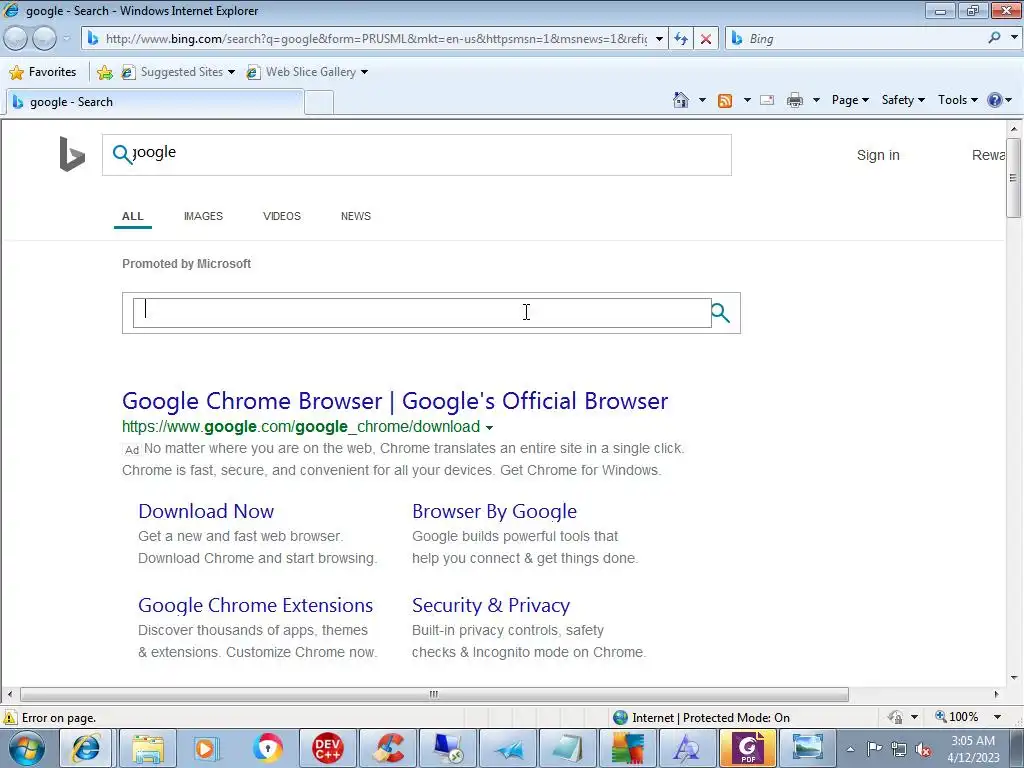Click the muted volume tray icon
Screen dimensions: 1024x768
click(923, 749)
